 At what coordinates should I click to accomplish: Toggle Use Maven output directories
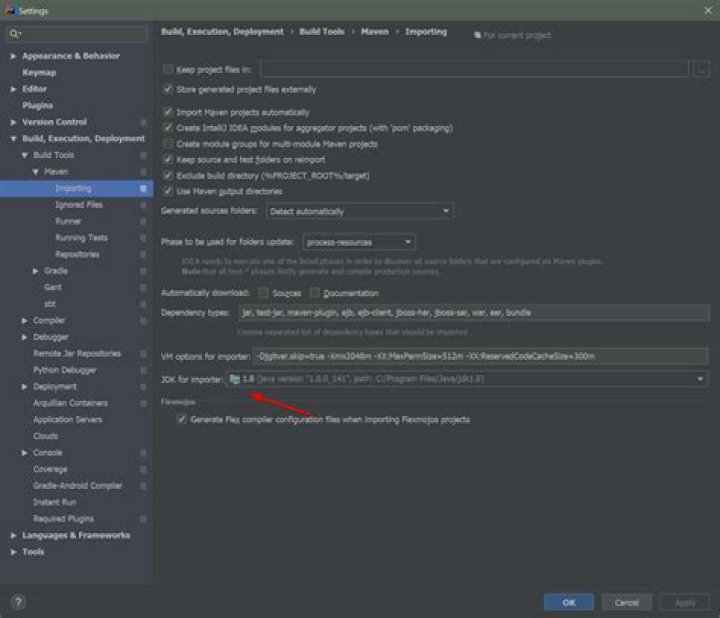pos(168,191)
